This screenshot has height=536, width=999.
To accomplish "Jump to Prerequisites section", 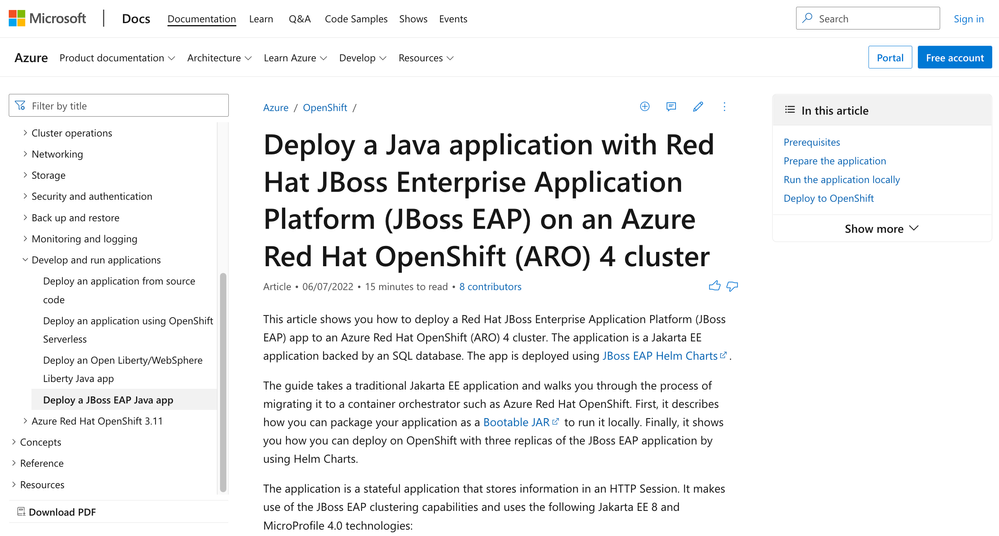I will point(812,141).
